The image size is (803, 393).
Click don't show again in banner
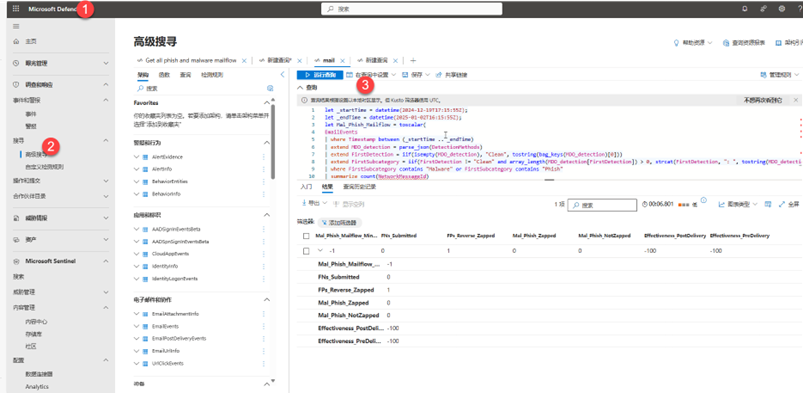pos(763,100)
